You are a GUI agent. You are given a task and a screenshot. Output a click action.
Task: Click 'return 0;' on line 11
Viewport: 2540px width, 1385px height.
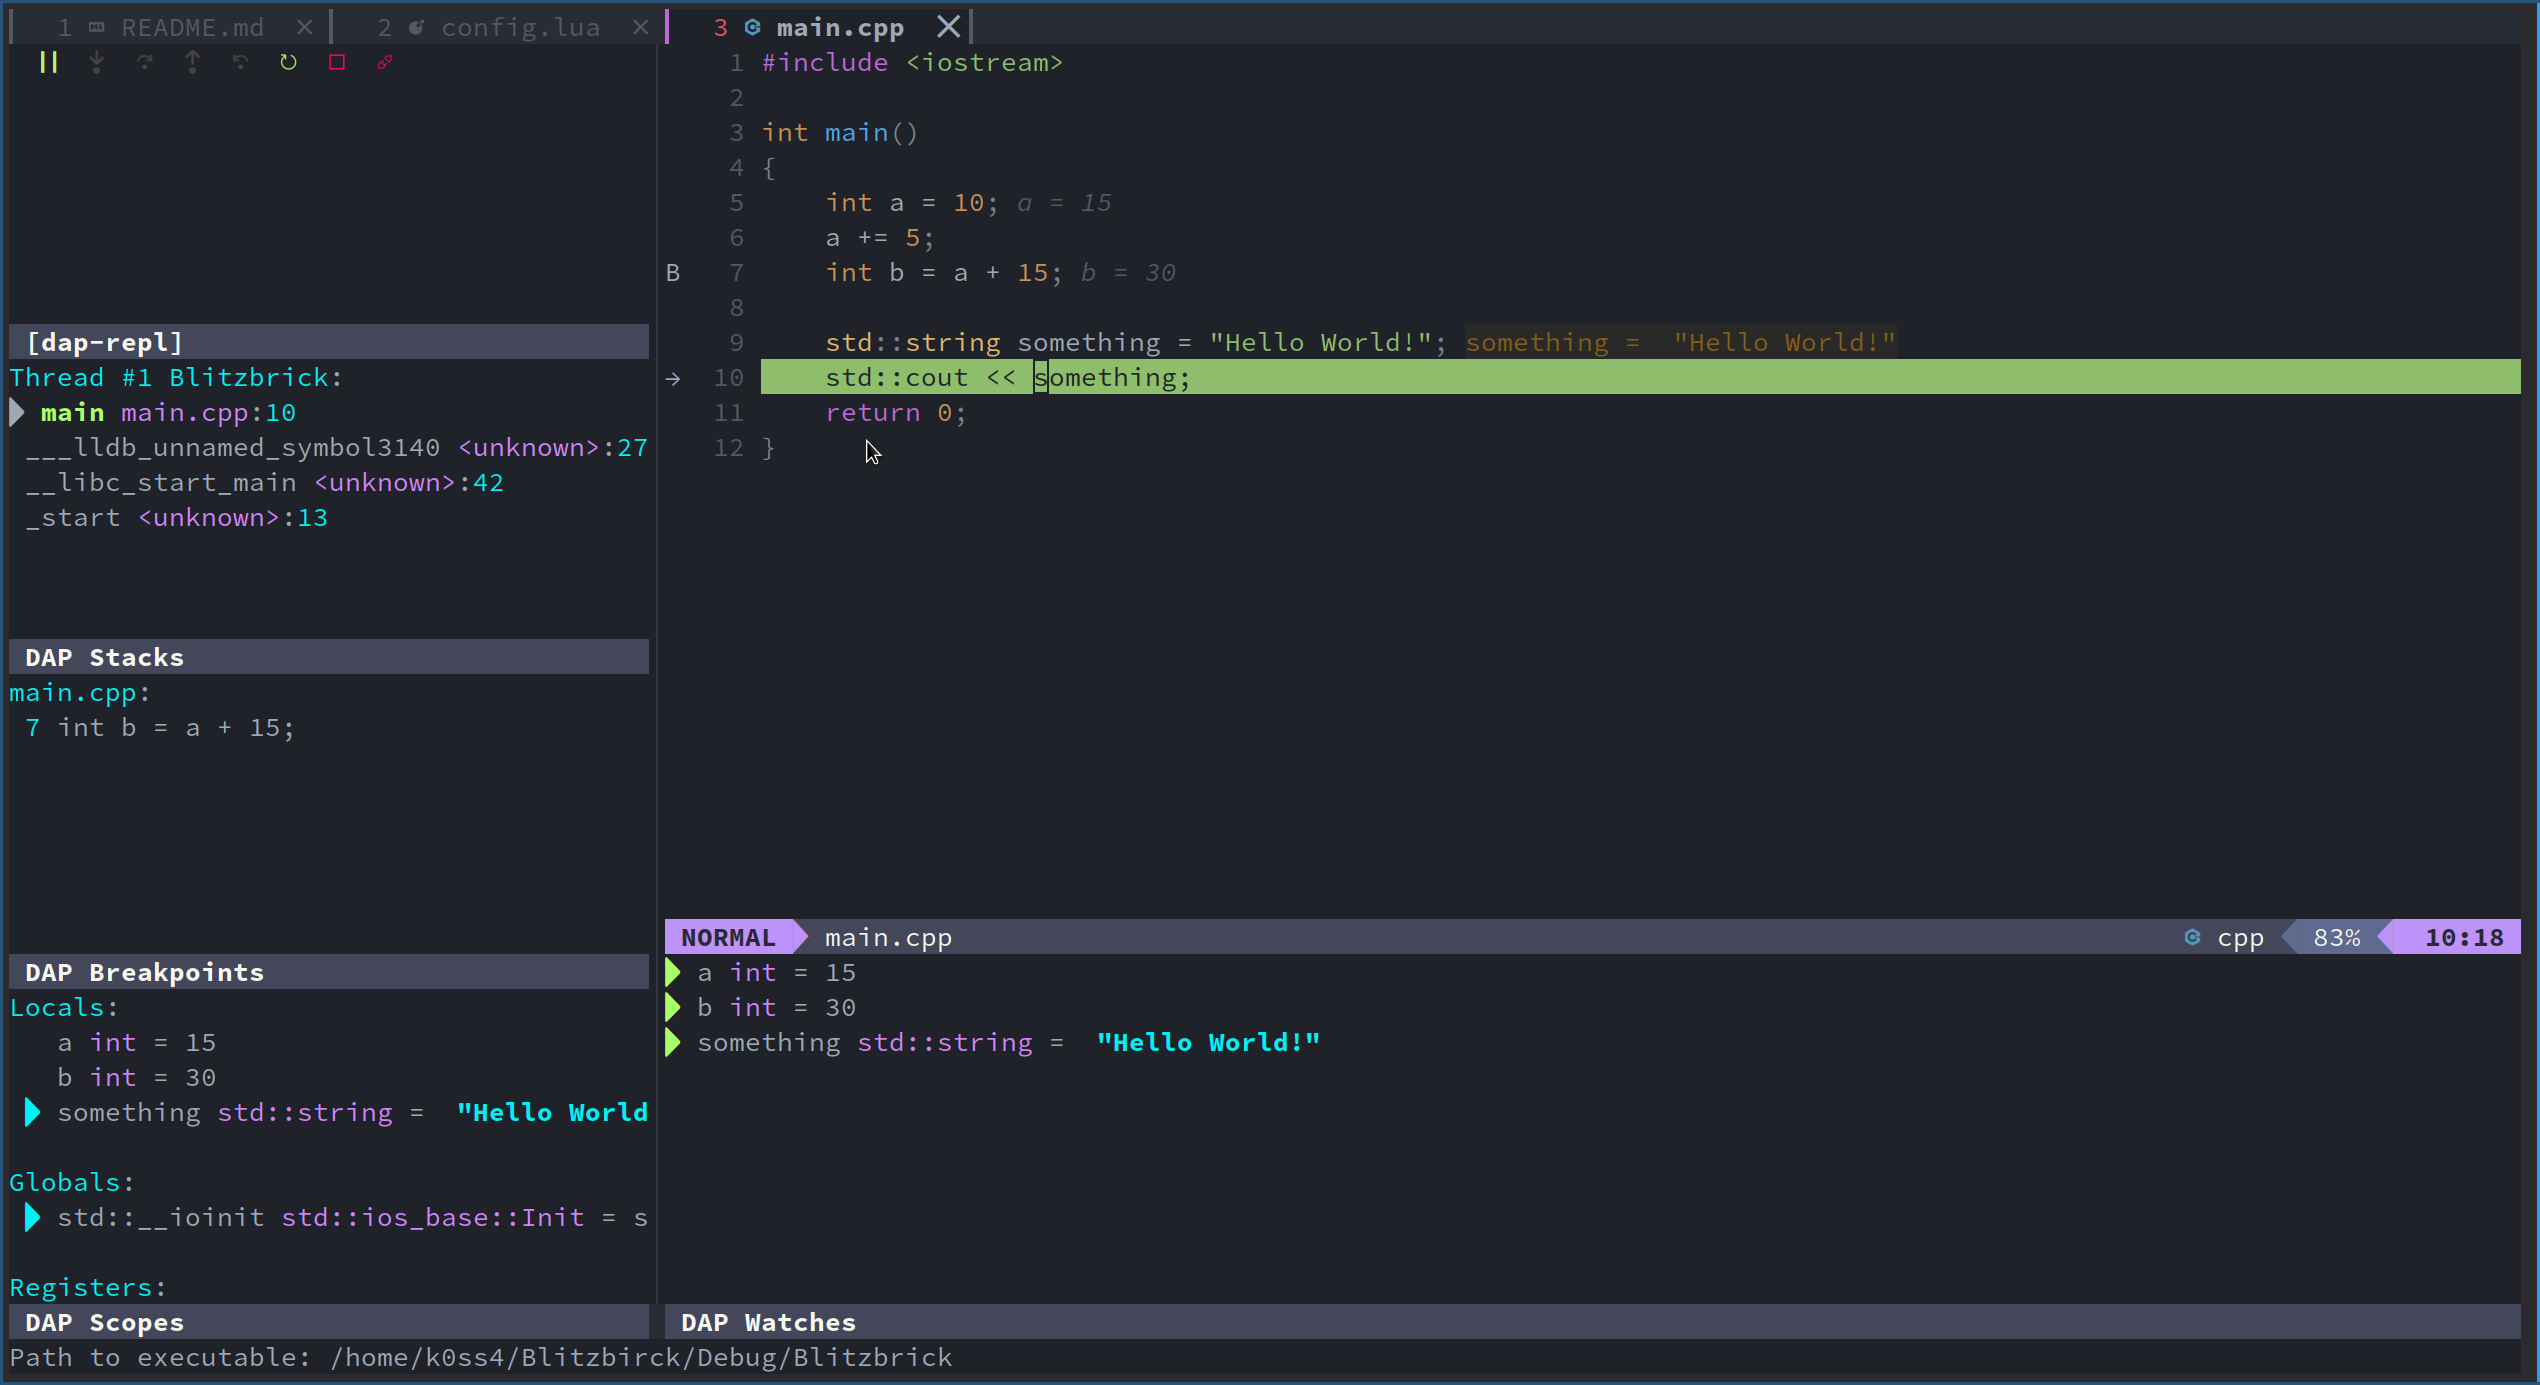(896, 412)
